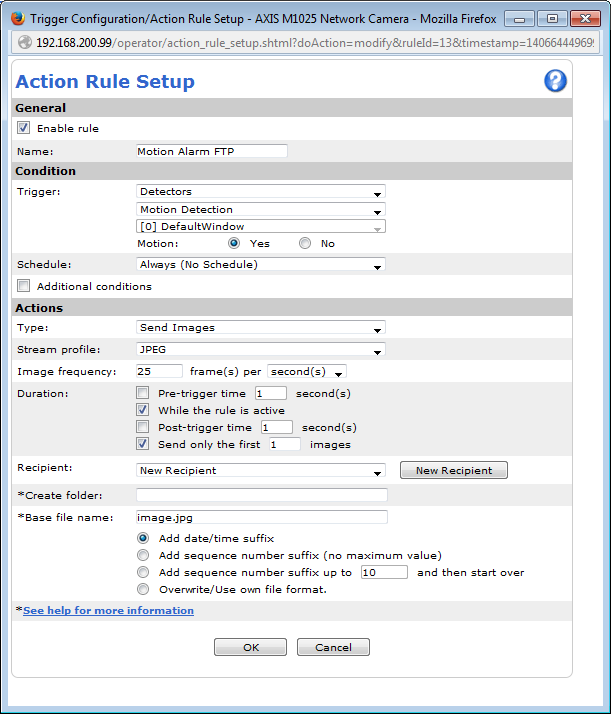
Task: Expand the Schedule dropdown list
Action: pos(260,265)
